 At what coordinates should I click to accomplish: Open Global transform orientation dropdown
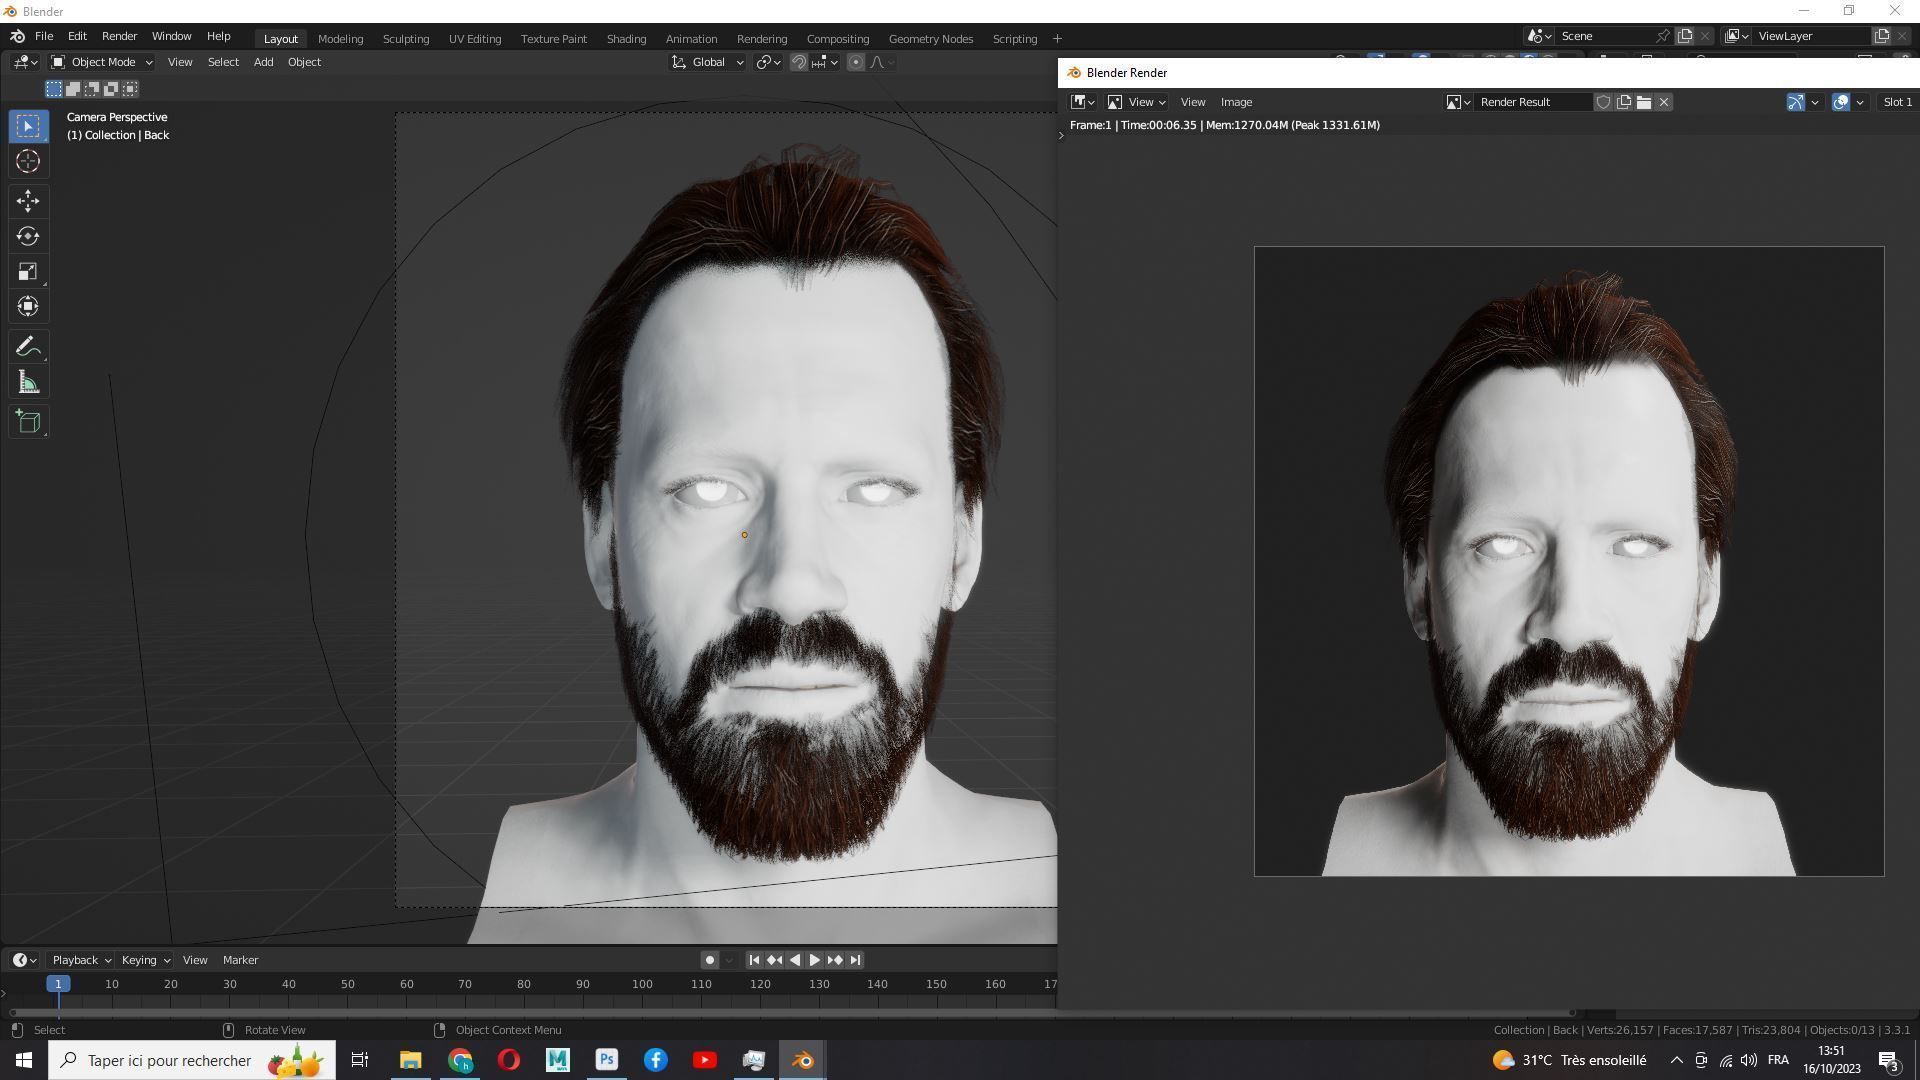click(x=708, y=62)
